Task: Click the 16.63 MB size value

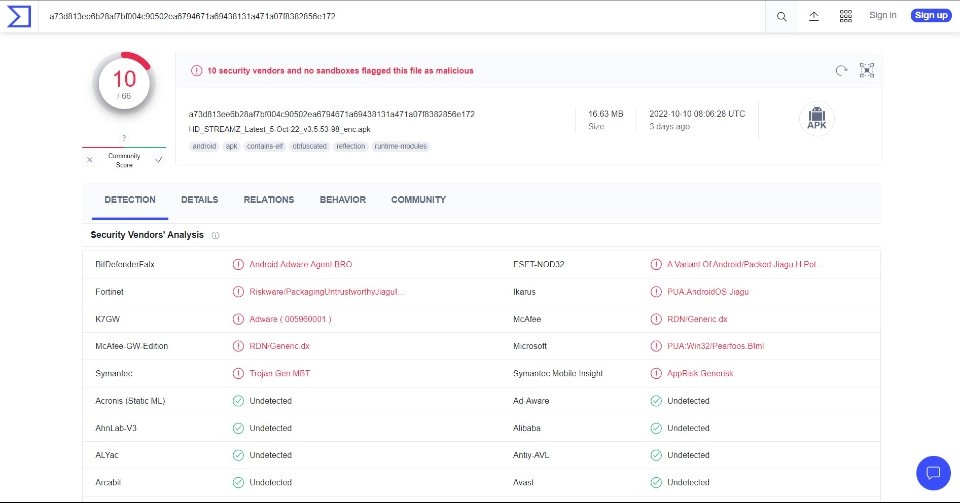Action: [x=606, y=114]
